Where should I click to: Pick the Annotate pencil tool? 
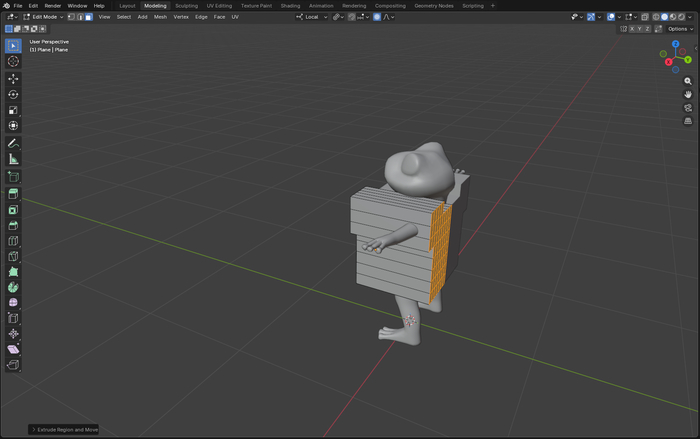click(x=13, y=143)
